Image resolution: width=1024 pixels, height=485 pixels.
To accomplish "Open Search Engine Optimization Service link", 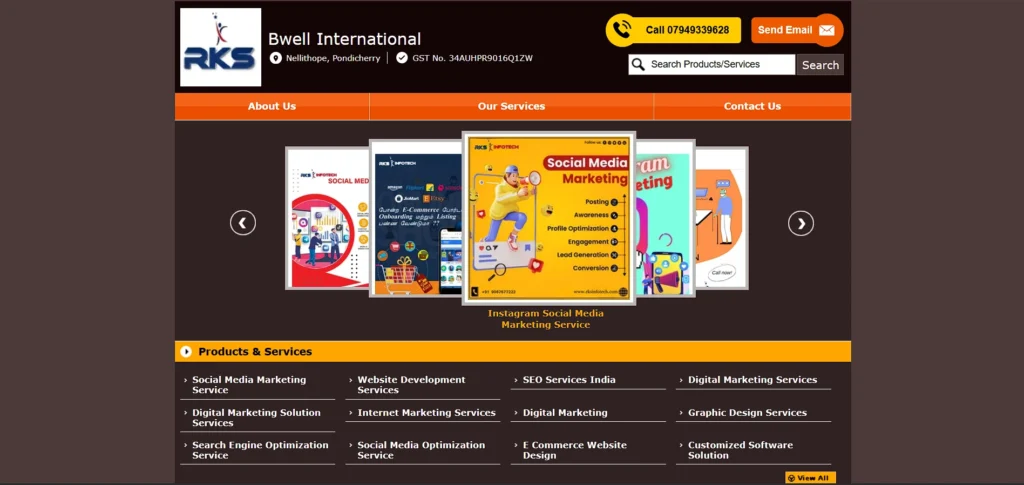I will tap(260, 450).
